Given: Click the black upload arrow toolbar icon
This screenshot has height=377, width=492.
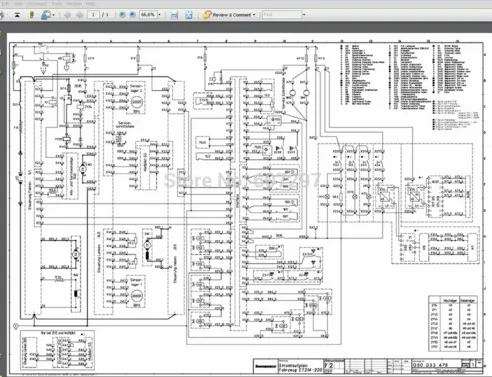Looking at the screenshot, I should [x=17, y=15].
